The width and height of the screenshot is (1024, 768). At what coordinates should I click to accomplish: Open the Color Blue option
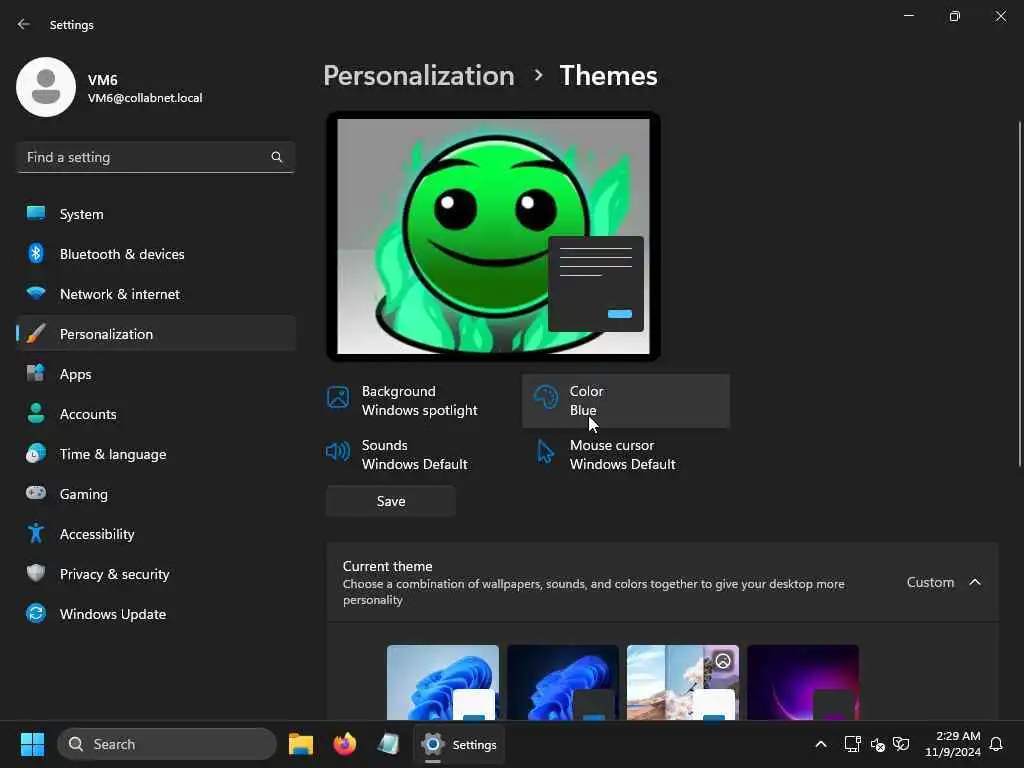[626, 401]
